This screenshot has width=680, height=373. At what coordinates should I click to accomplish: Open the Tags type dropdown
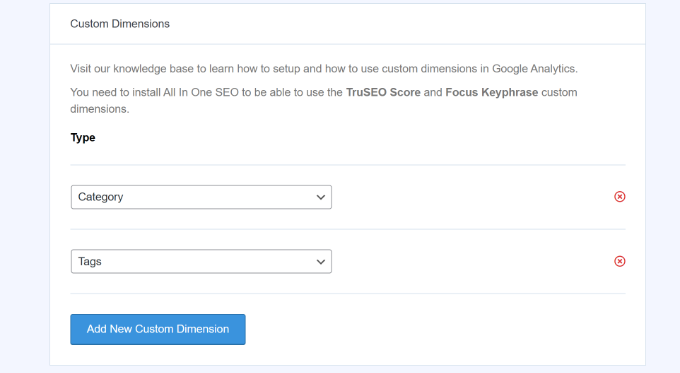201,261
